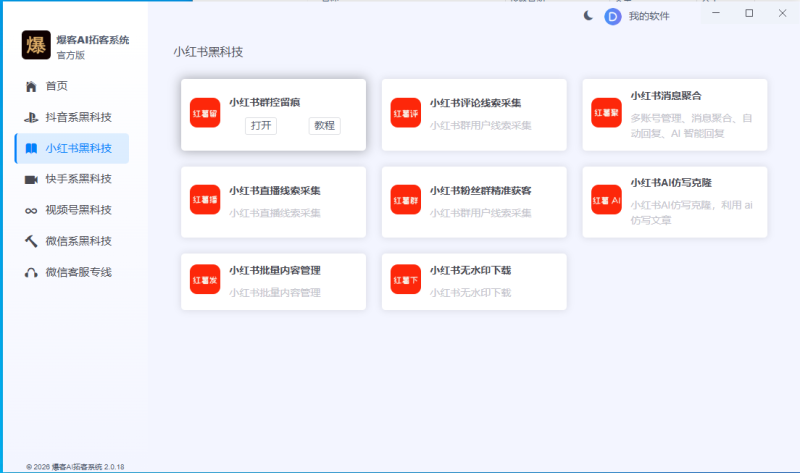Click the 小红书群控留痕 card title
This screenshot has height=473, width=800.
tap(264, 103)
